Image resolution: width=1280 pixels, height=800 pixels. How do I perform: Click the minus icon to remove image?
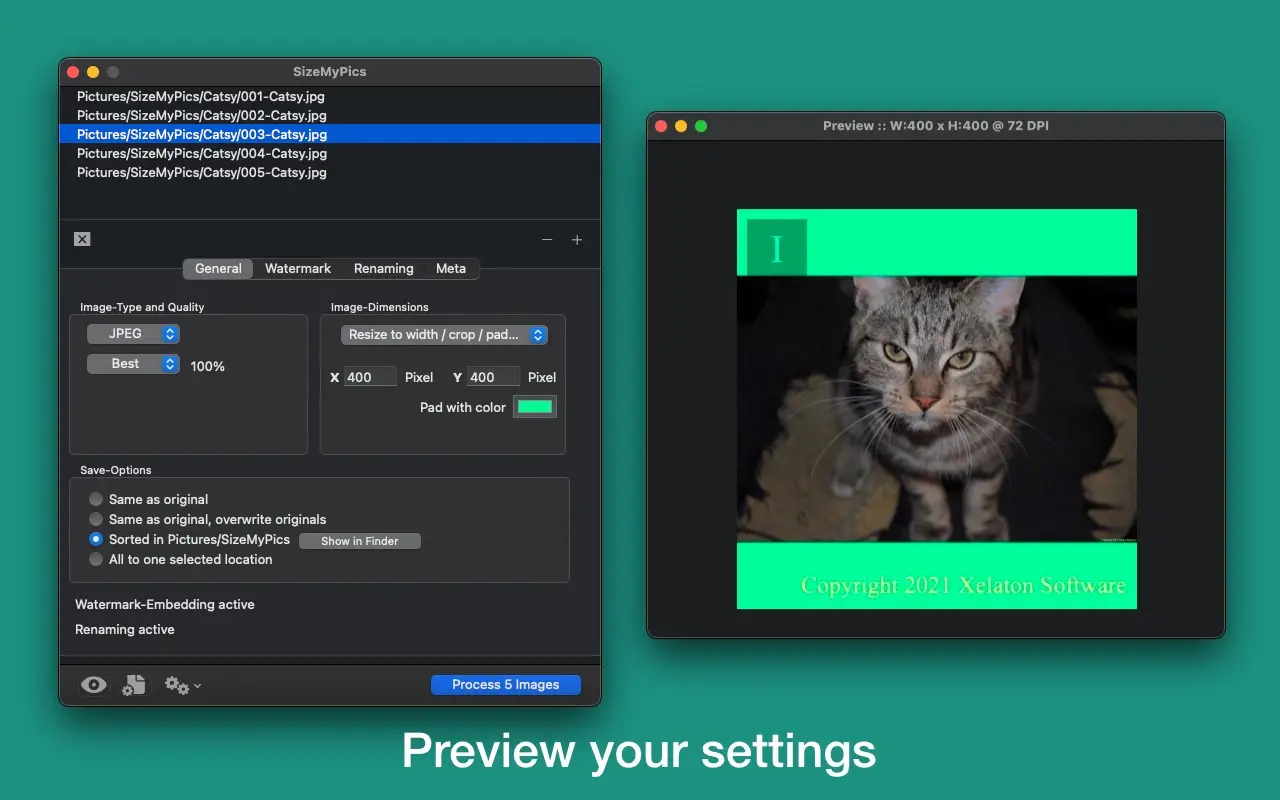[547, 240]
